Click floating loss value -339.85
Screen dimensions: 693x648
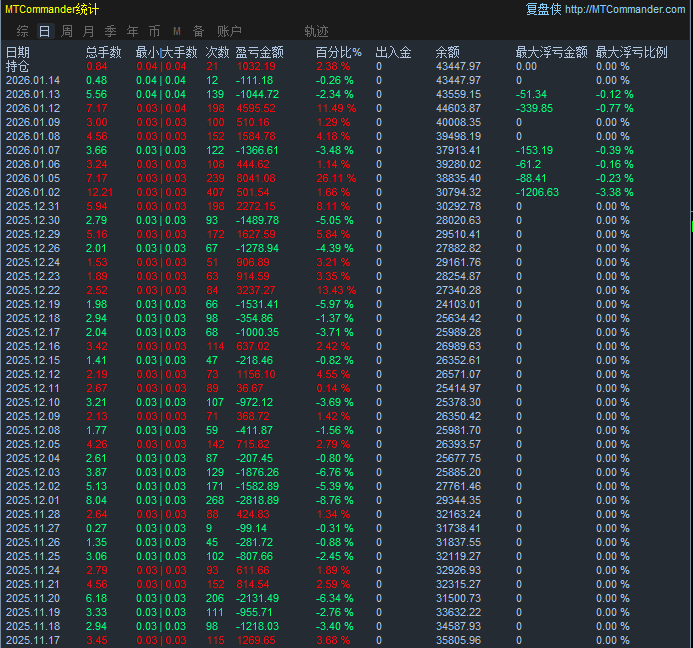[x=534, y=108]
